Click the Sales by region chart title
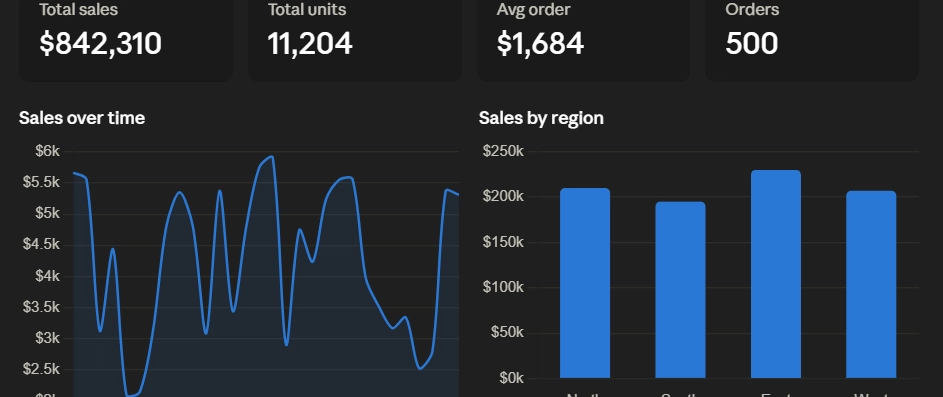This screenshot has width=943, height=397. click(x=541, y=118)
